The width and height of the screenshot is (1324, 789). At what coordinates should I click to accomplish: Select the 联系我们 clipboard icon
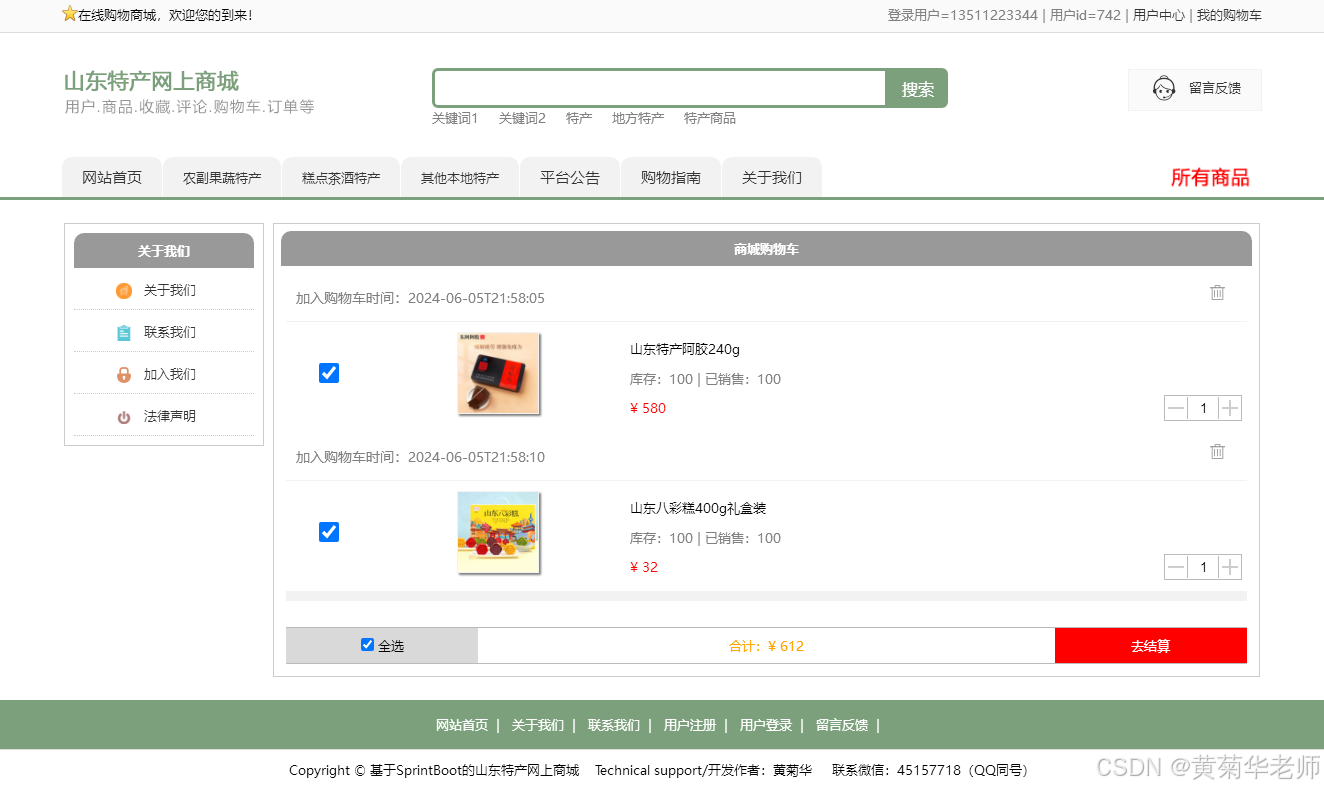(x=124, y=331)
